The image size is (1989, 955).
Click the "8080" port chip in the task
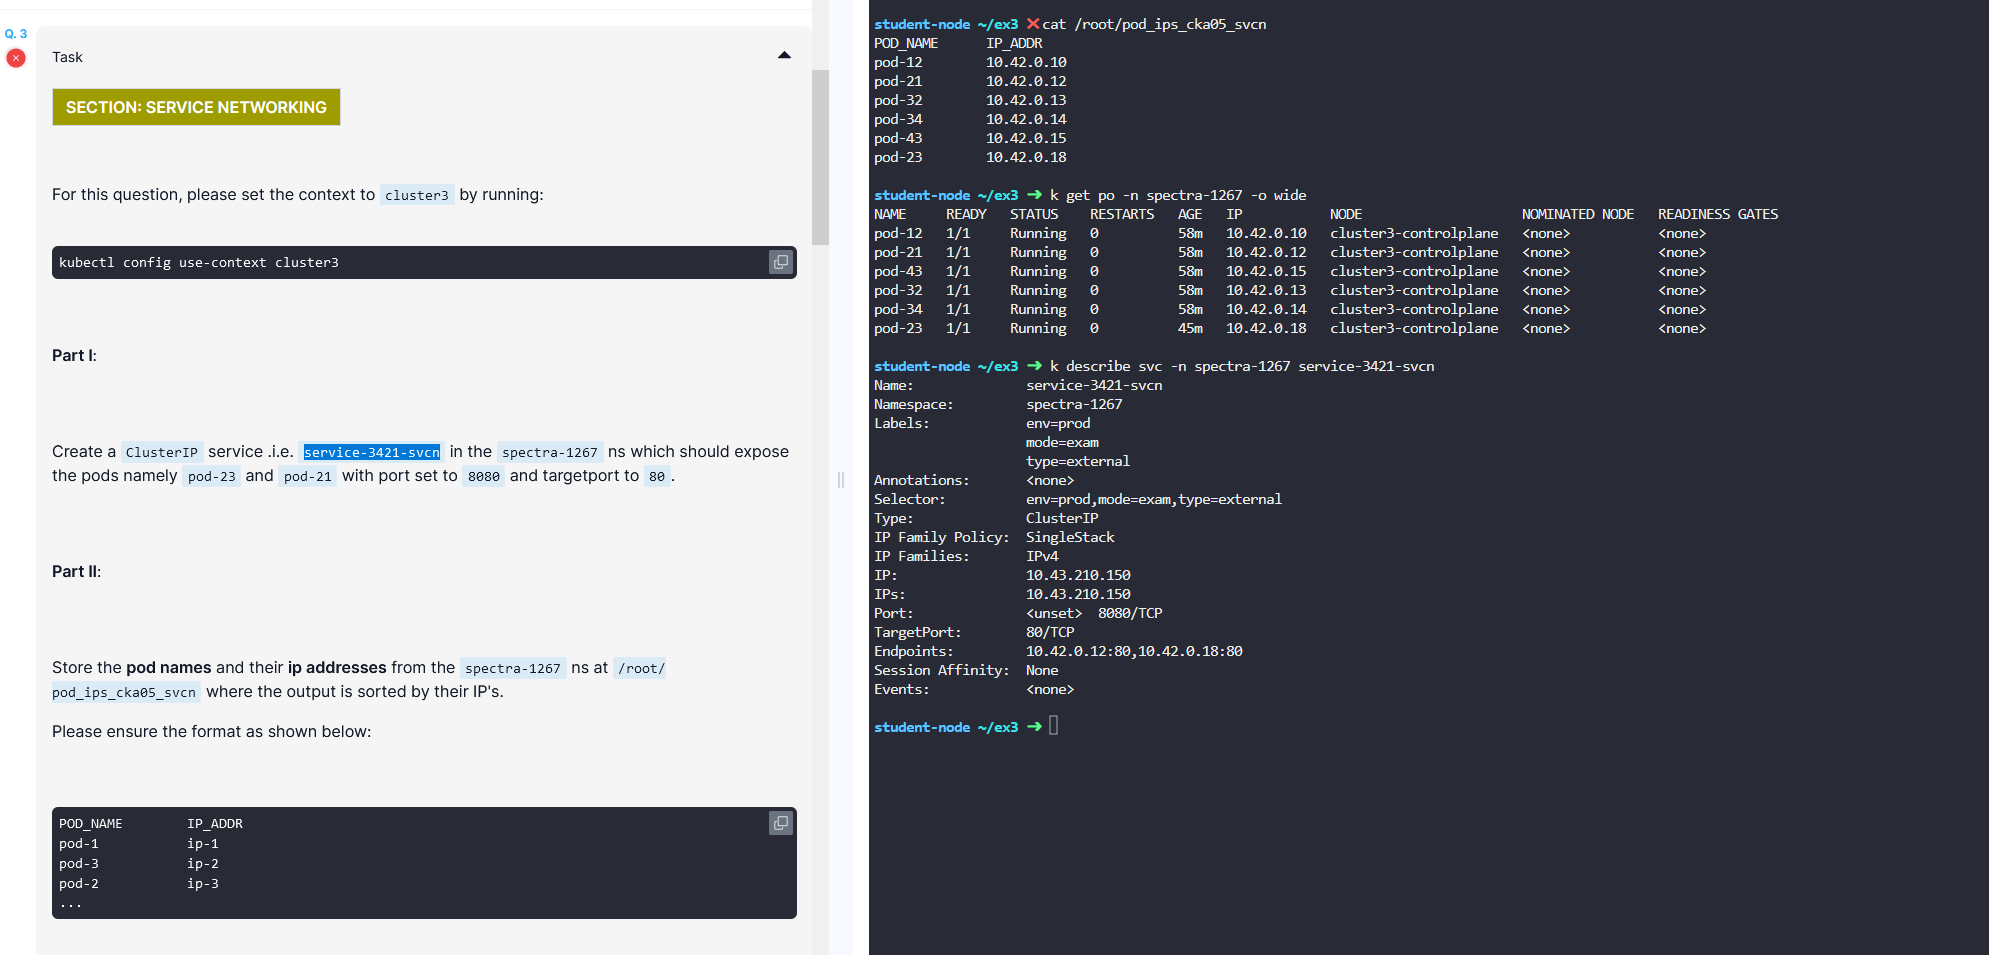[484, 476]
